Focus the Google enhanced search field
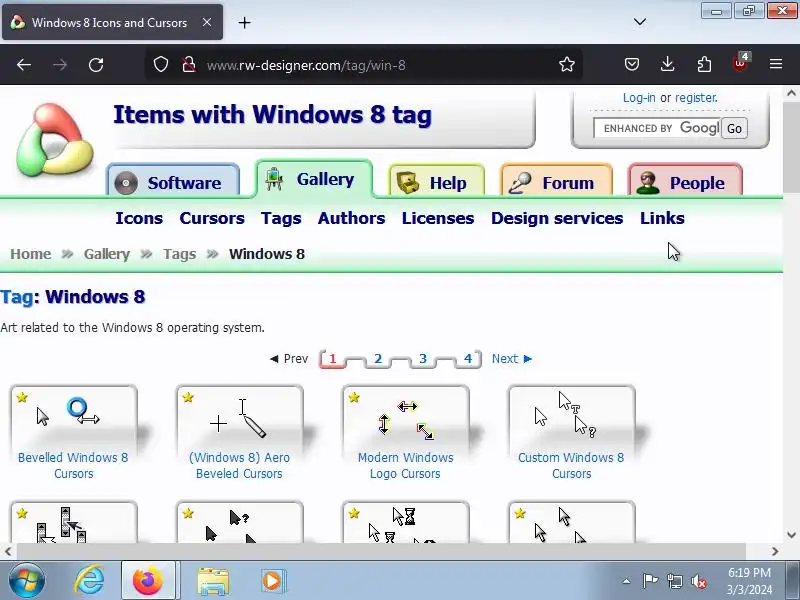This screenshot has height=600, width=800. 657,128
